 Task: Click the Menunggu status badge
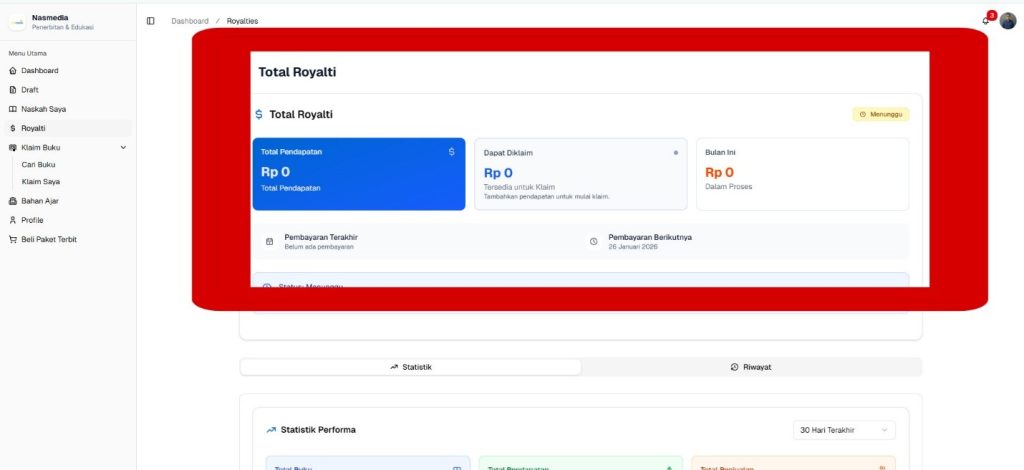tap(880, 115)
